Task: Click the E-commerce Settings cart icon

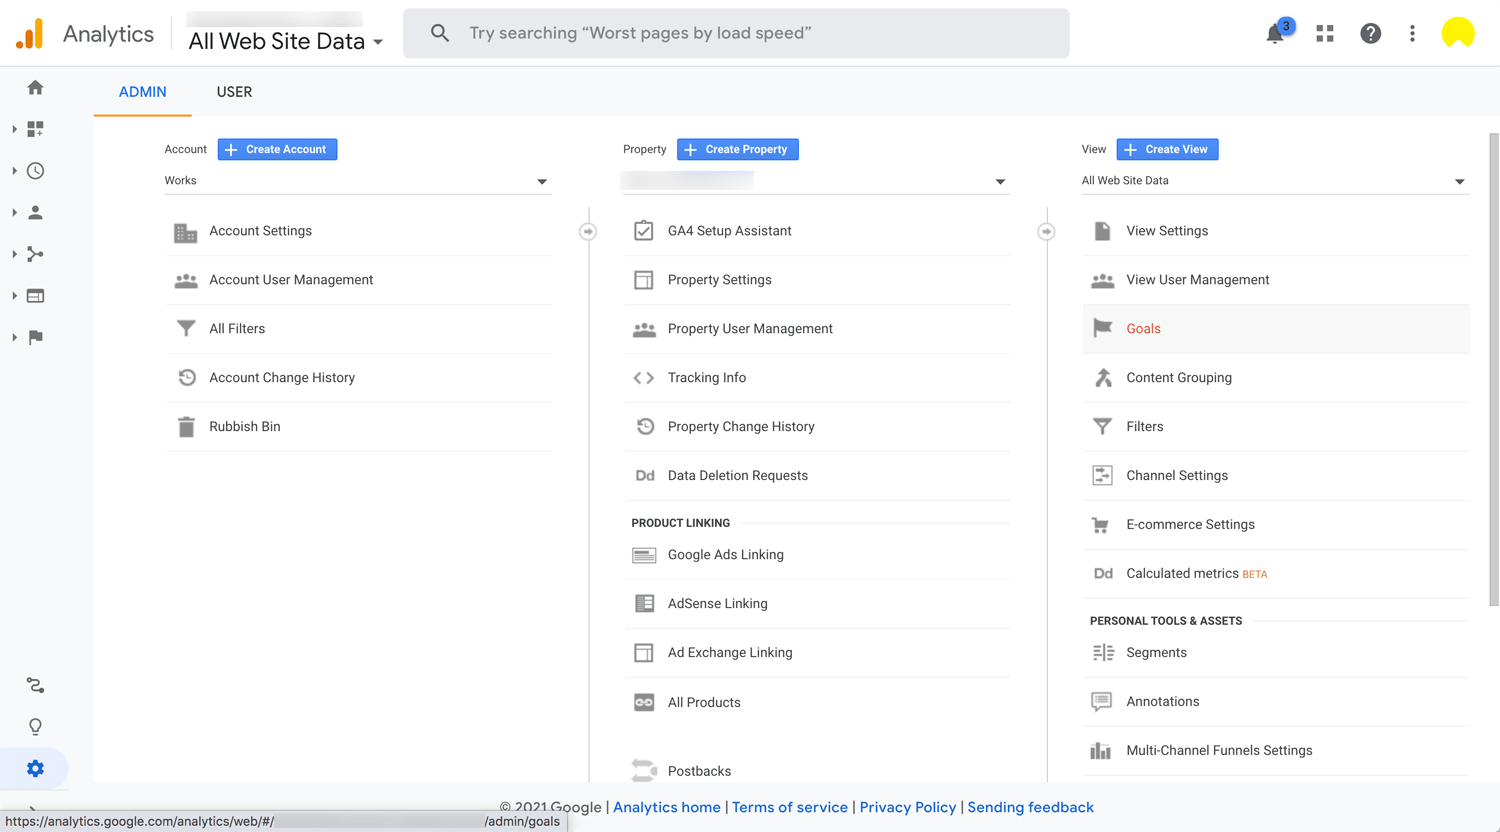Action: pos(1101,525)
